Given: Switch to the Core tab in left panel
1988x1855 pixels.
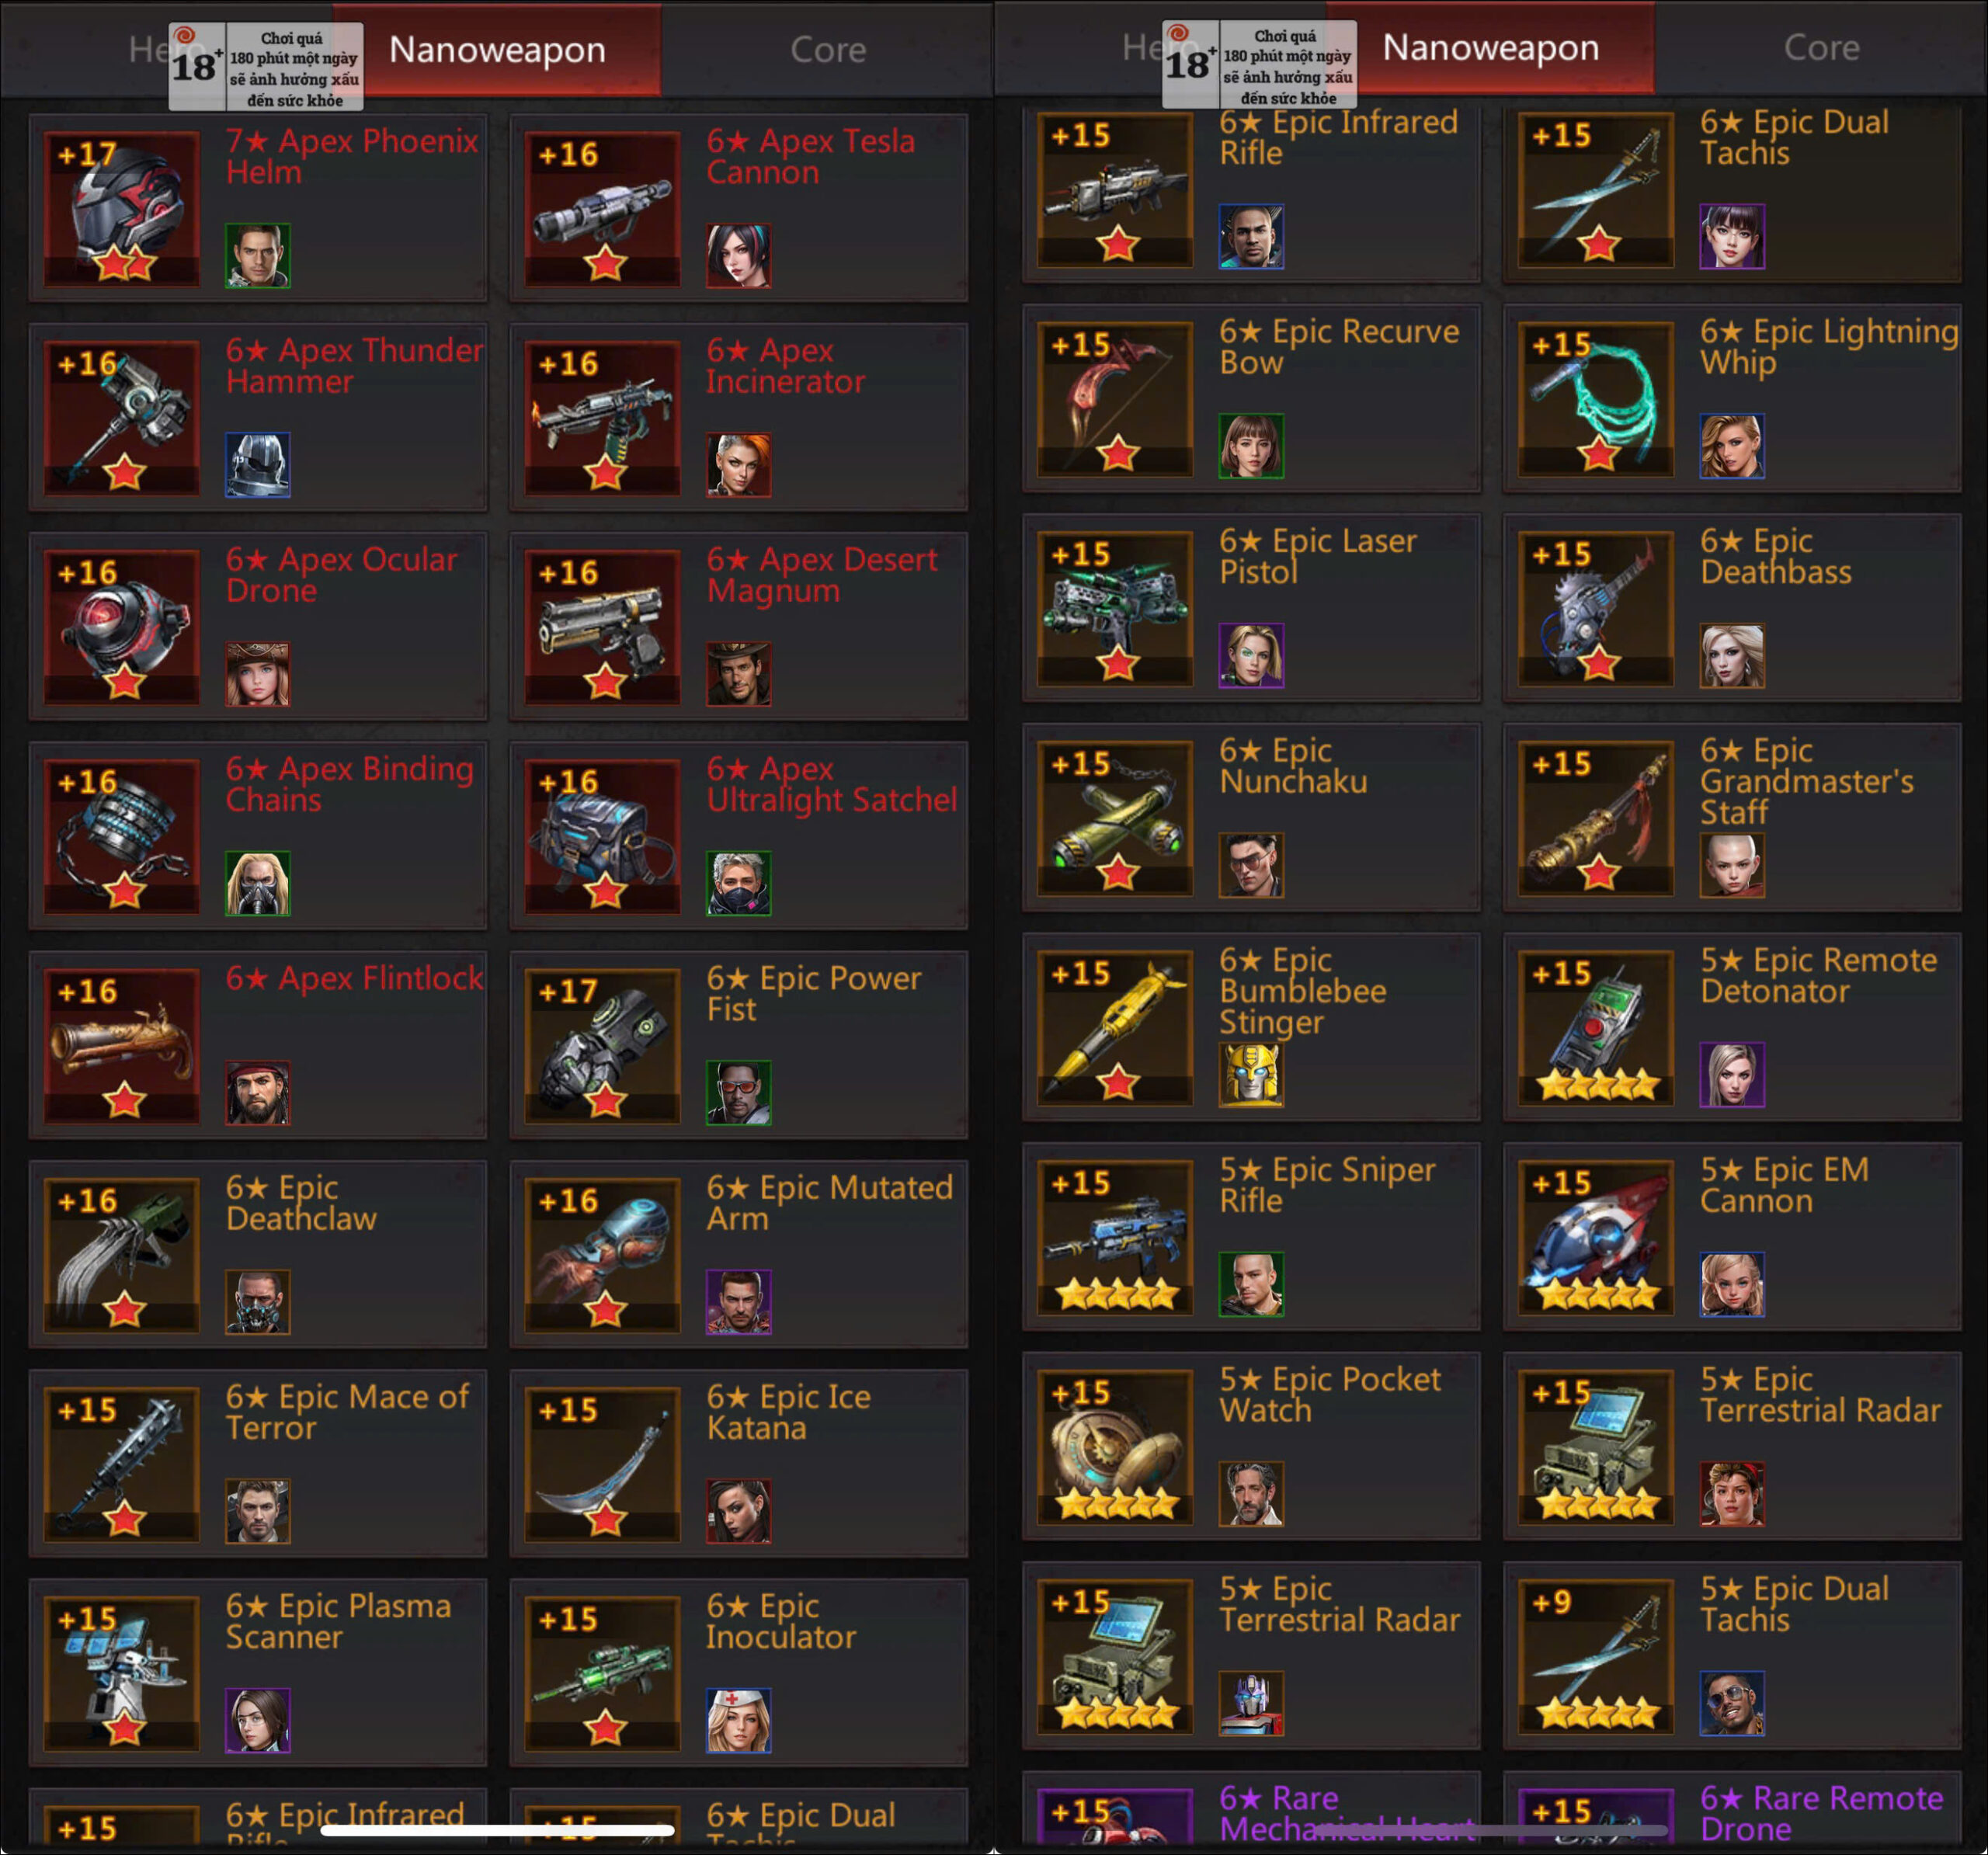Looking at the screenshot, I should (x=828, y=50).
